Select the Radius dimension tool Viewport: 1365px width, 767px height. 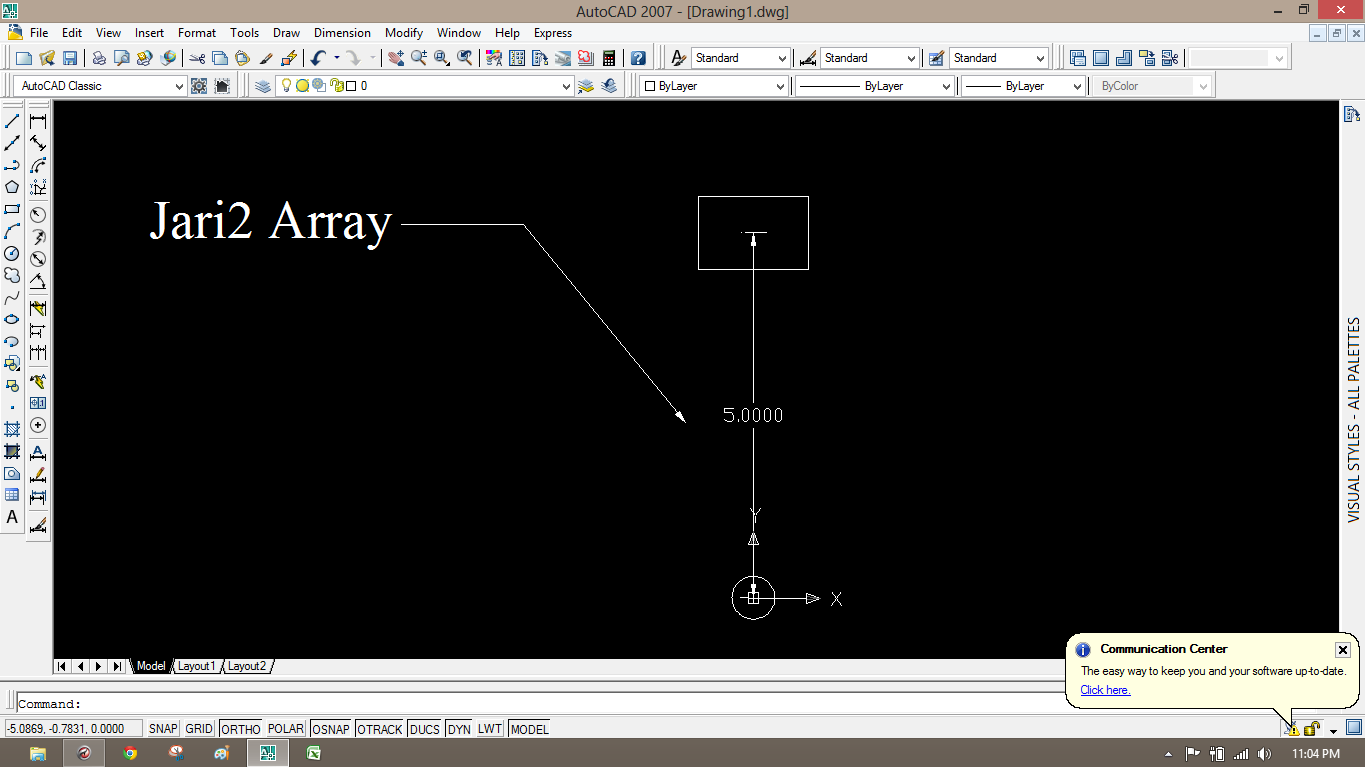(38, 215)
